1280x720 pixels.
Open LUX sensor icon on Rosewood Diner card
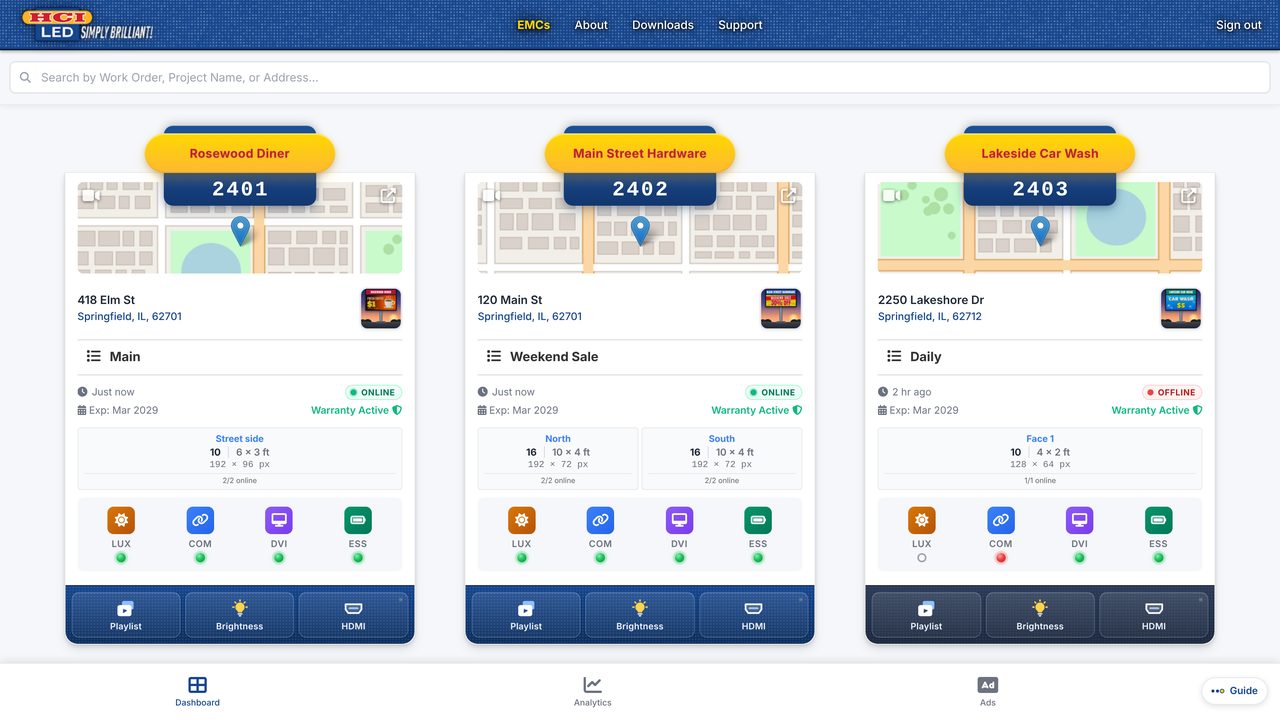[x=121, y=520]
